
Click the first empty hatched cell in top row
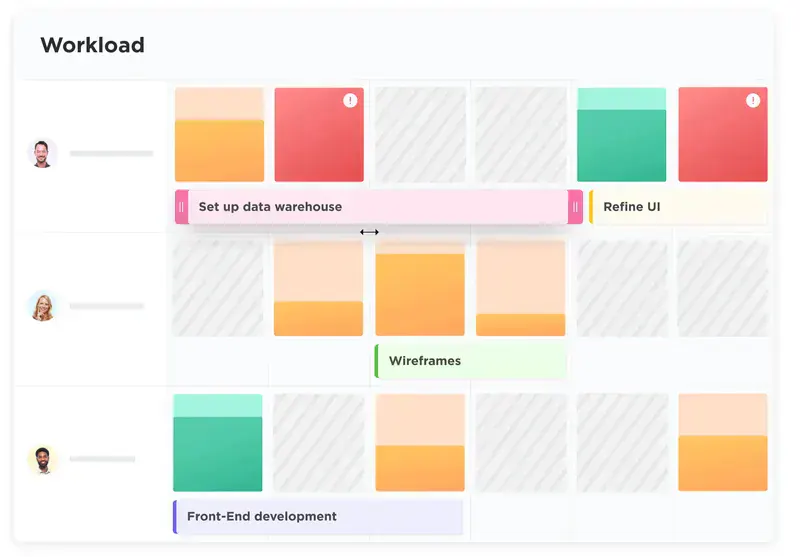click(x=420, y=135)
